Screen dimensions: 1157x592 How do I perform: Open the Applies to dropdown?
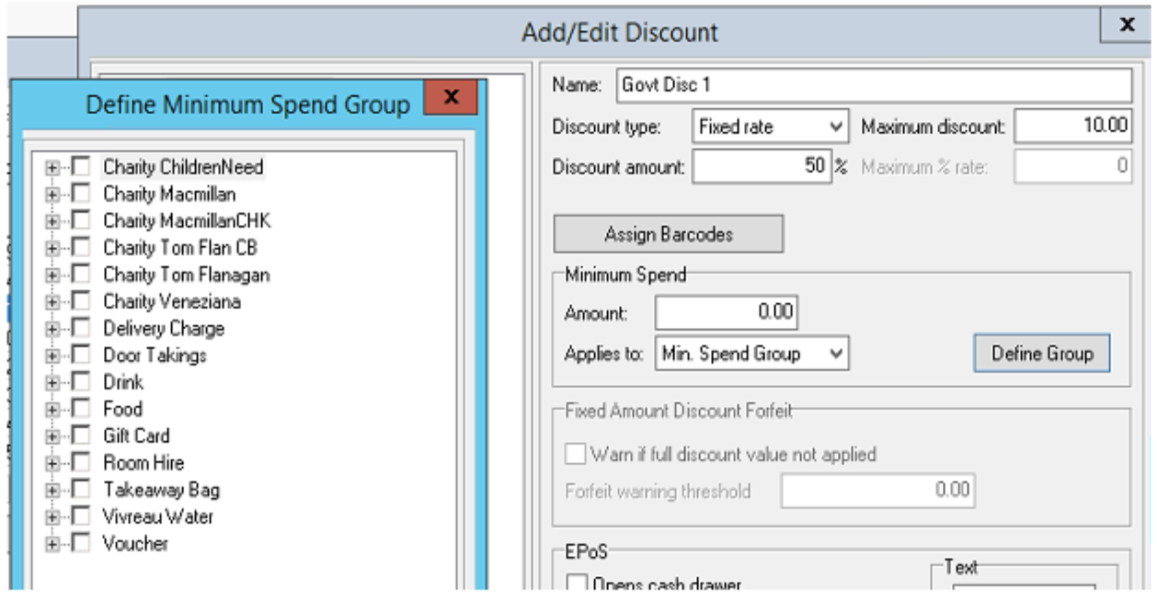(x=752, y=353)
